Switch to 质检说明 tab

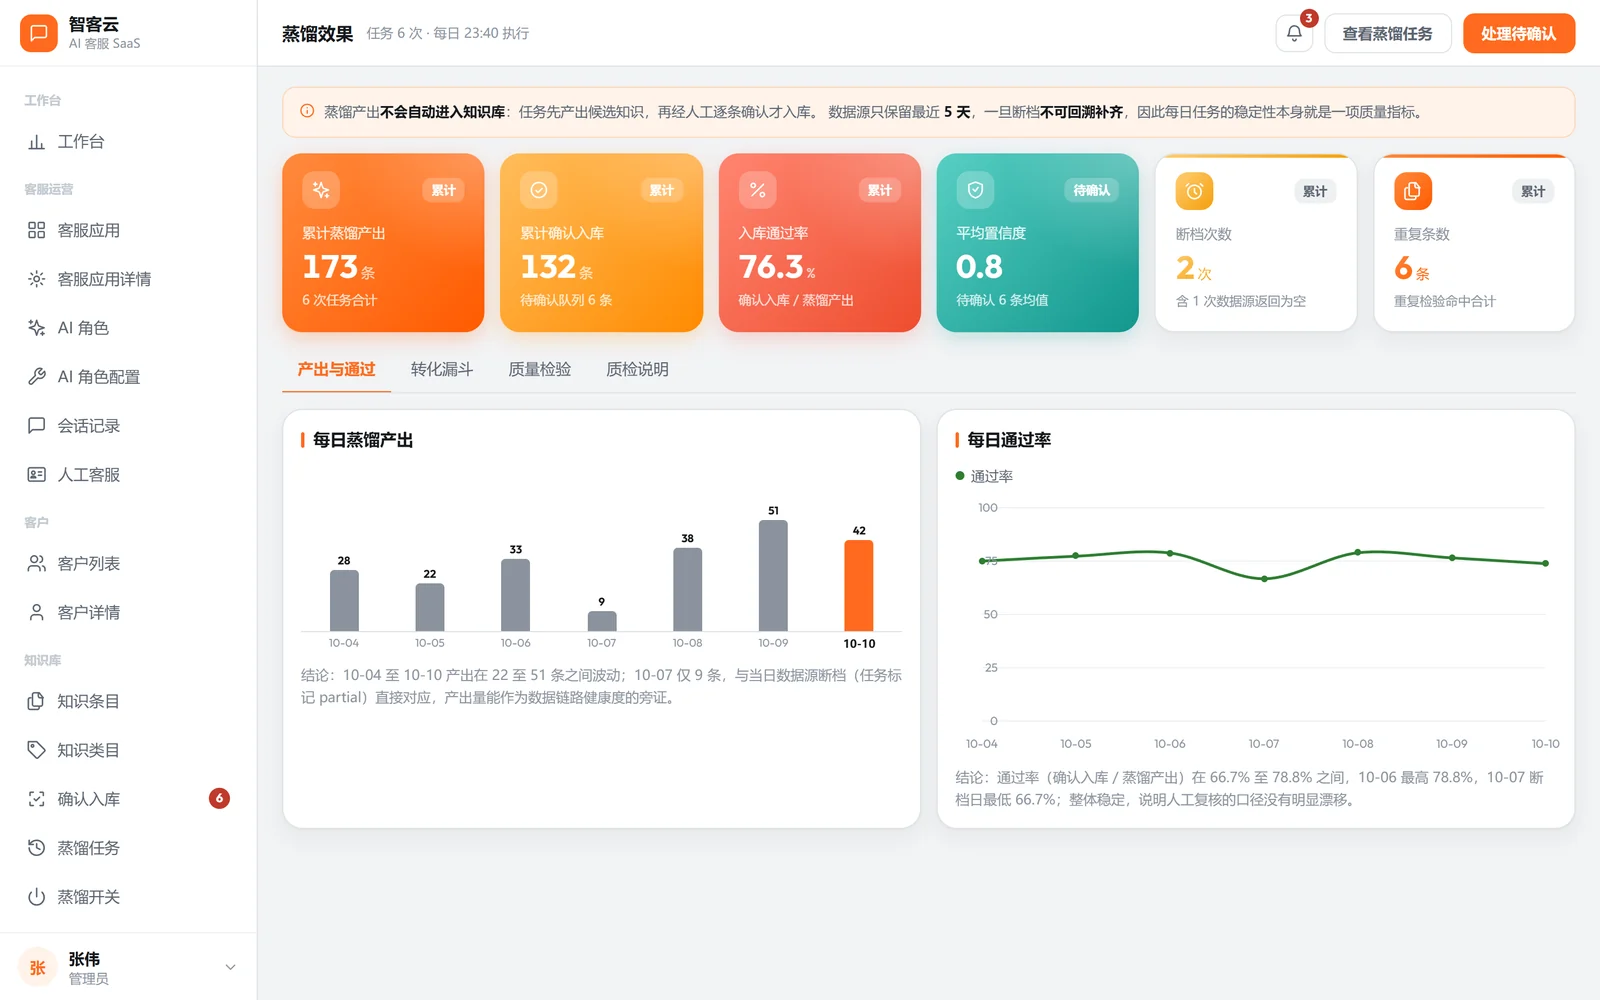638,370
